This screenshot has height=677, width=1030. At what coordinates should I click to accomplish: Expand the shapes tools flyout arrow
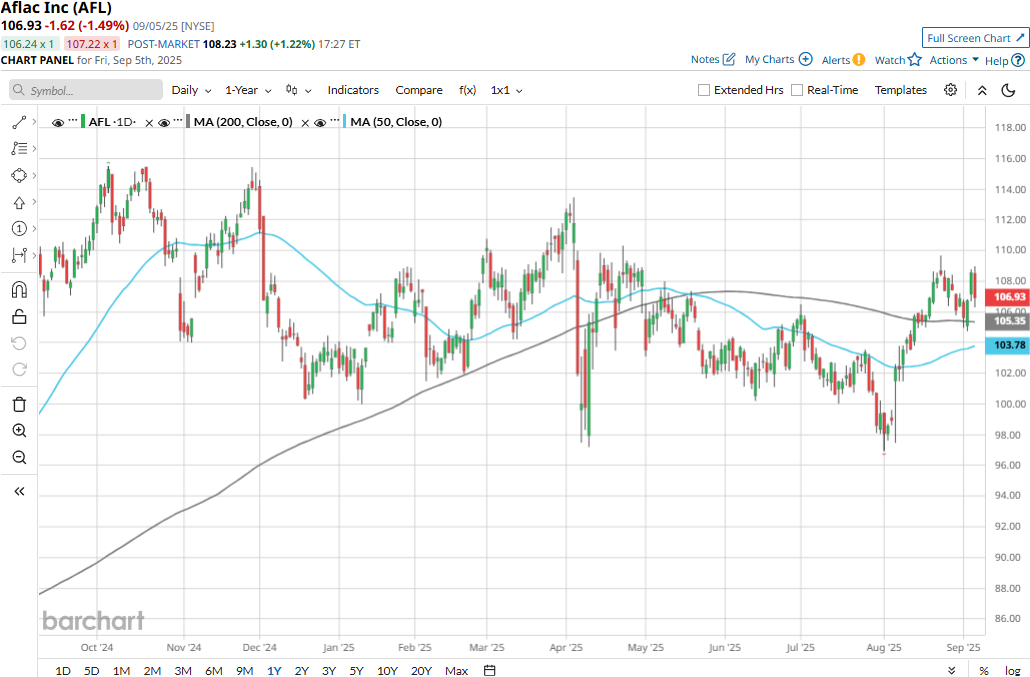pos(34,175)
